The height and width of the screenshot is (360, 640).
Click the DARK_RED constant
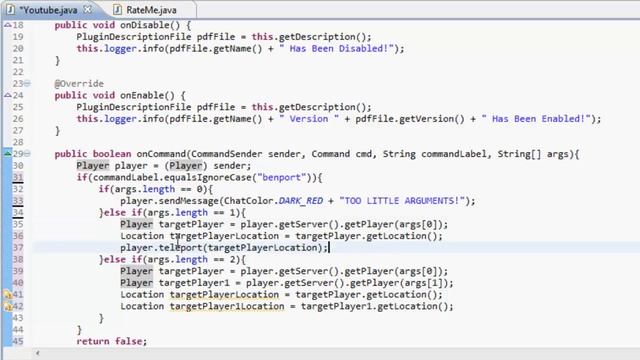[x=300, y=201]
